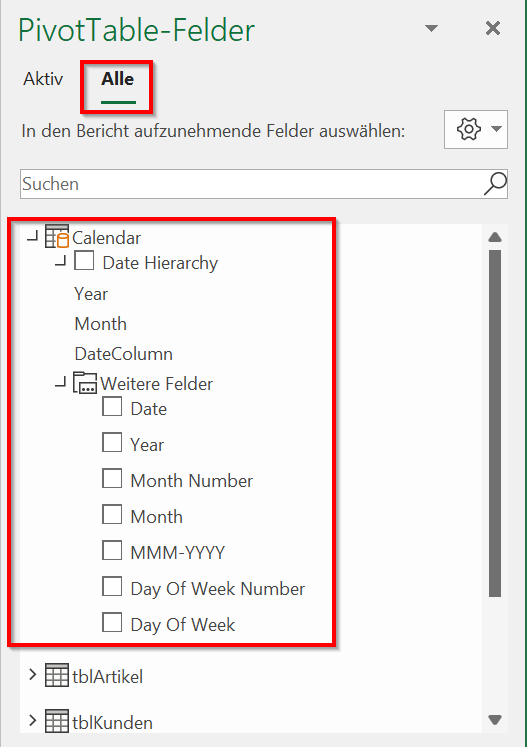Screen dimensions: 527x747
Task: Toggle the Day Of Week Number checkbox
Action: tap(112, 586)
